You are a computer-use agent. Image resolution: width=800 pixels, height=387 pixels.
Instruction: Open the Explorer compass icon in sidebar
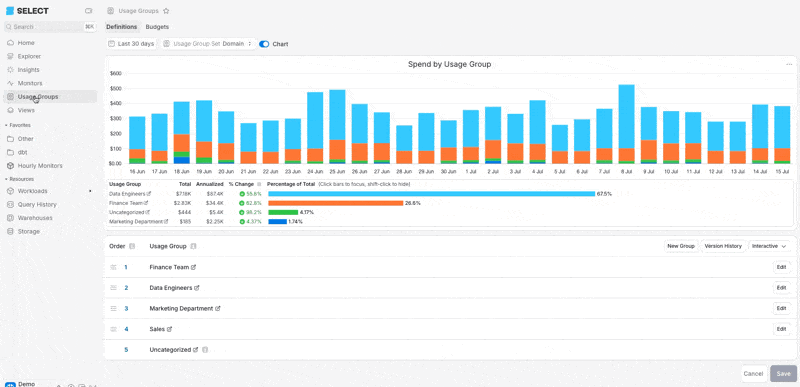click(10, 56)
